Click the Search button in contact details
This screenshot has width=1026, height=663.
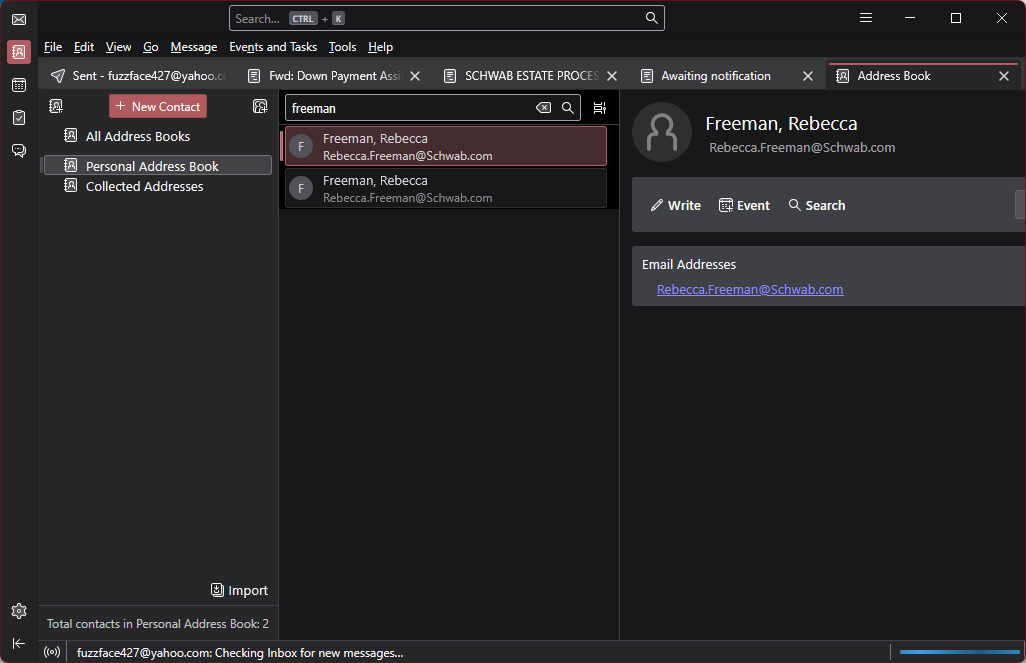[x=817, y=206]
